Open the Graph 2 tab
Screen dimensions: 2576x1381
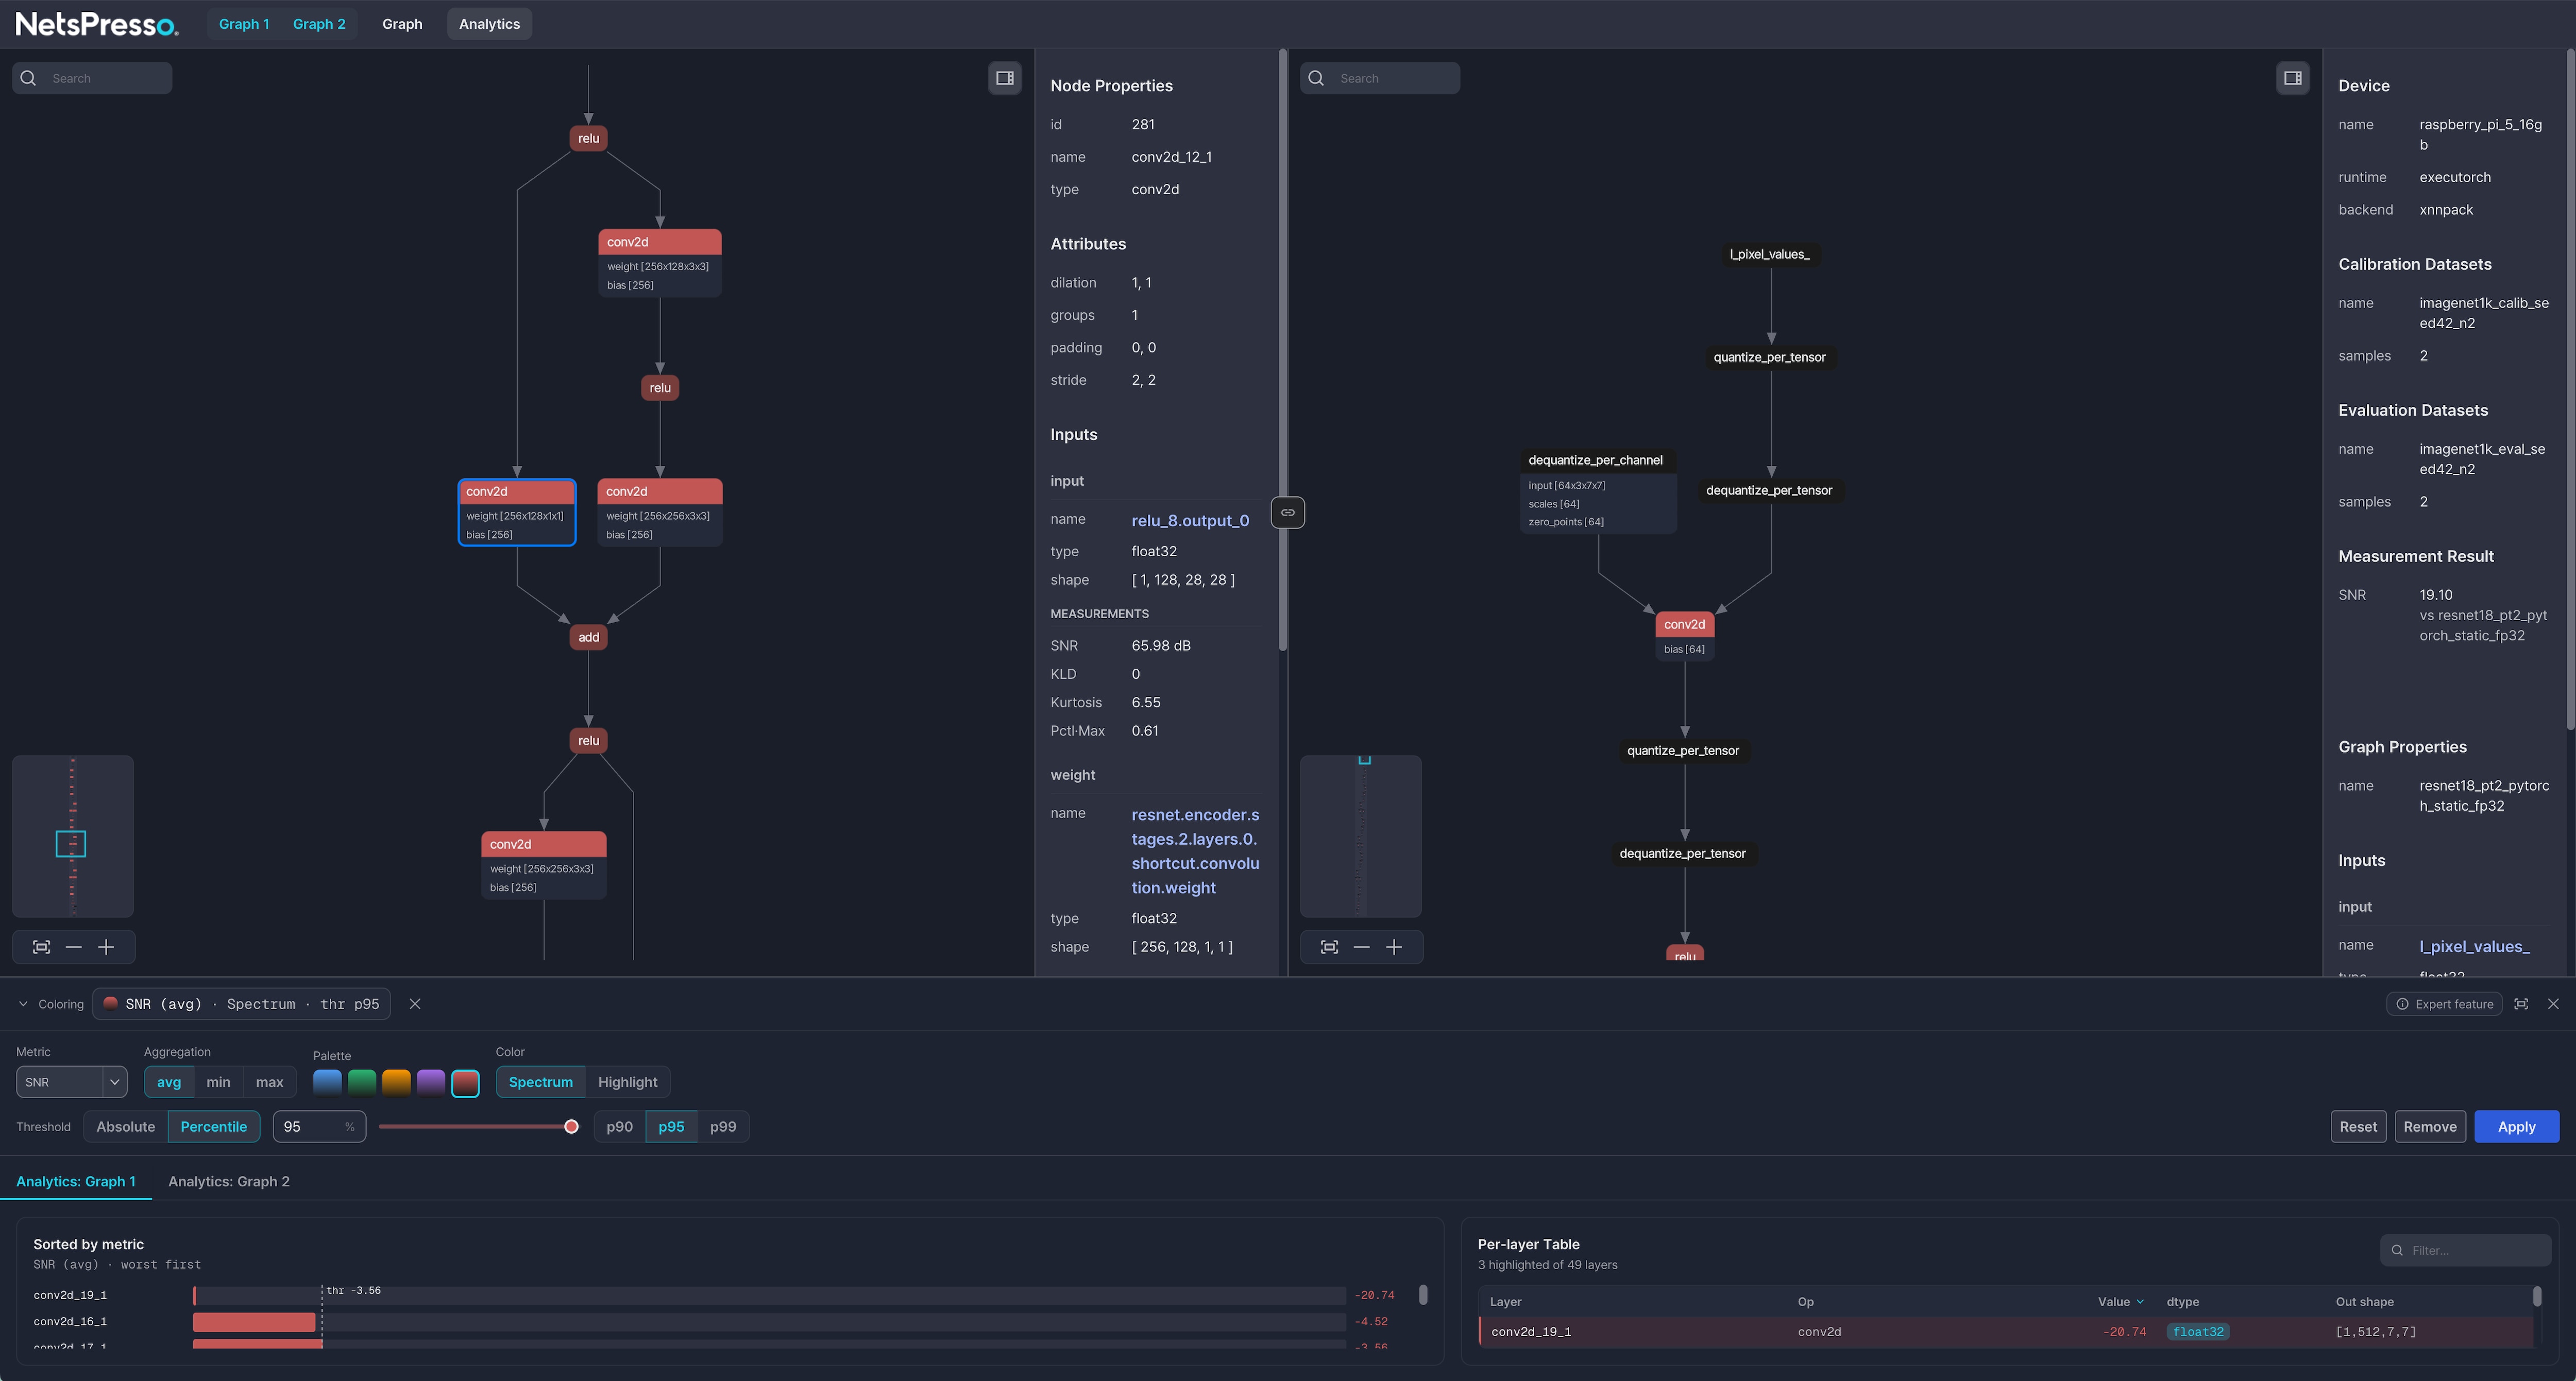[x=319, y=24]
